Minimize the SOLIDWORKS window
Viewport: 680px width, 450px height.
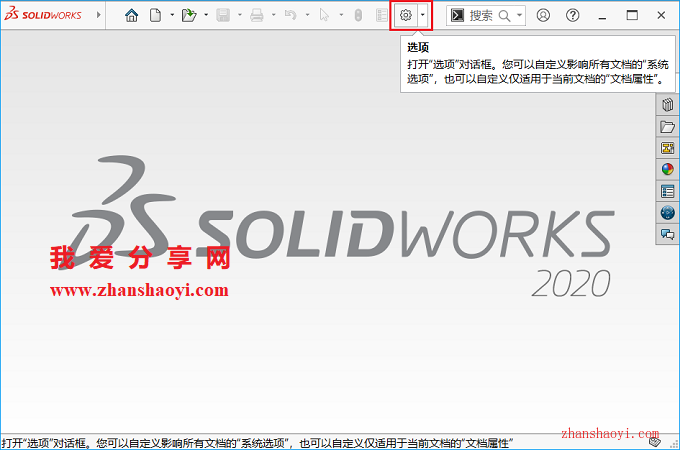[x=602, y=16]
